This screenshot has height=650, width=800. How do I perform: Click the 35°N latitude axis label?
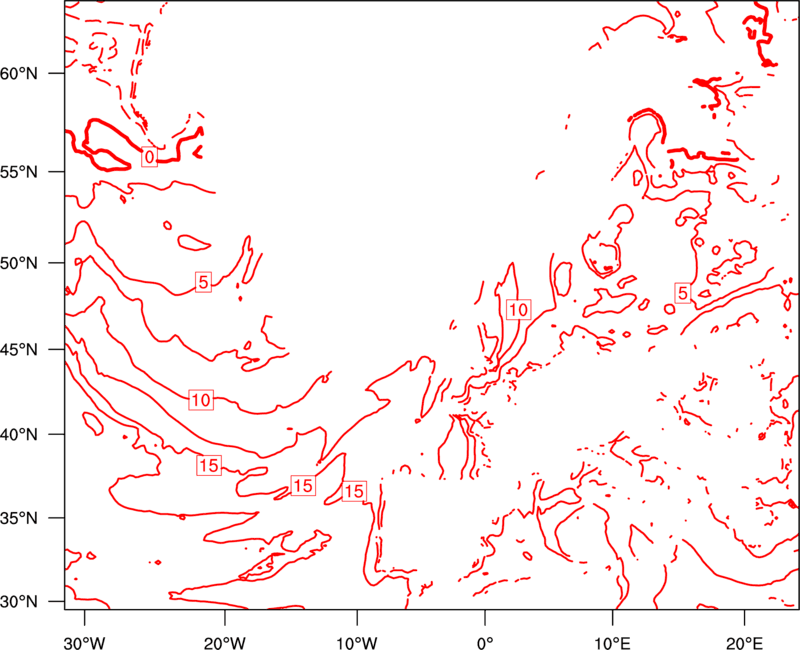coord(19,518)
